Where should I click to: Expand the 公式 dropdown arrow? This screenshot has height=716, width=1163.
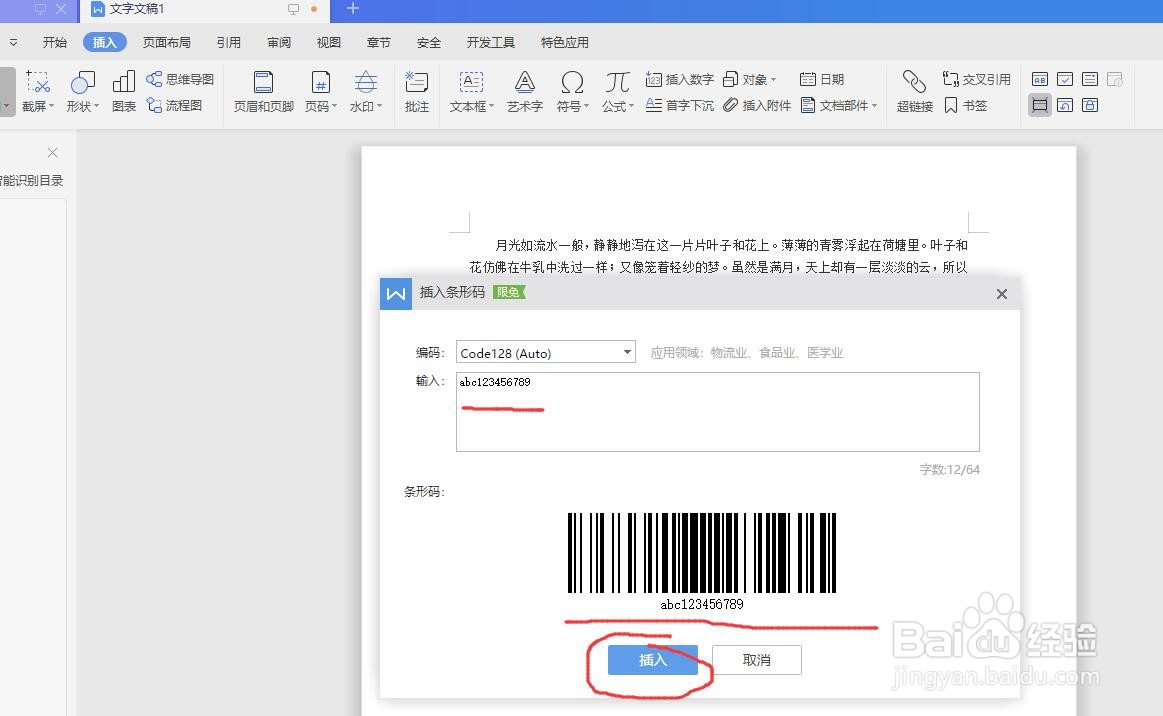(631, 106)
